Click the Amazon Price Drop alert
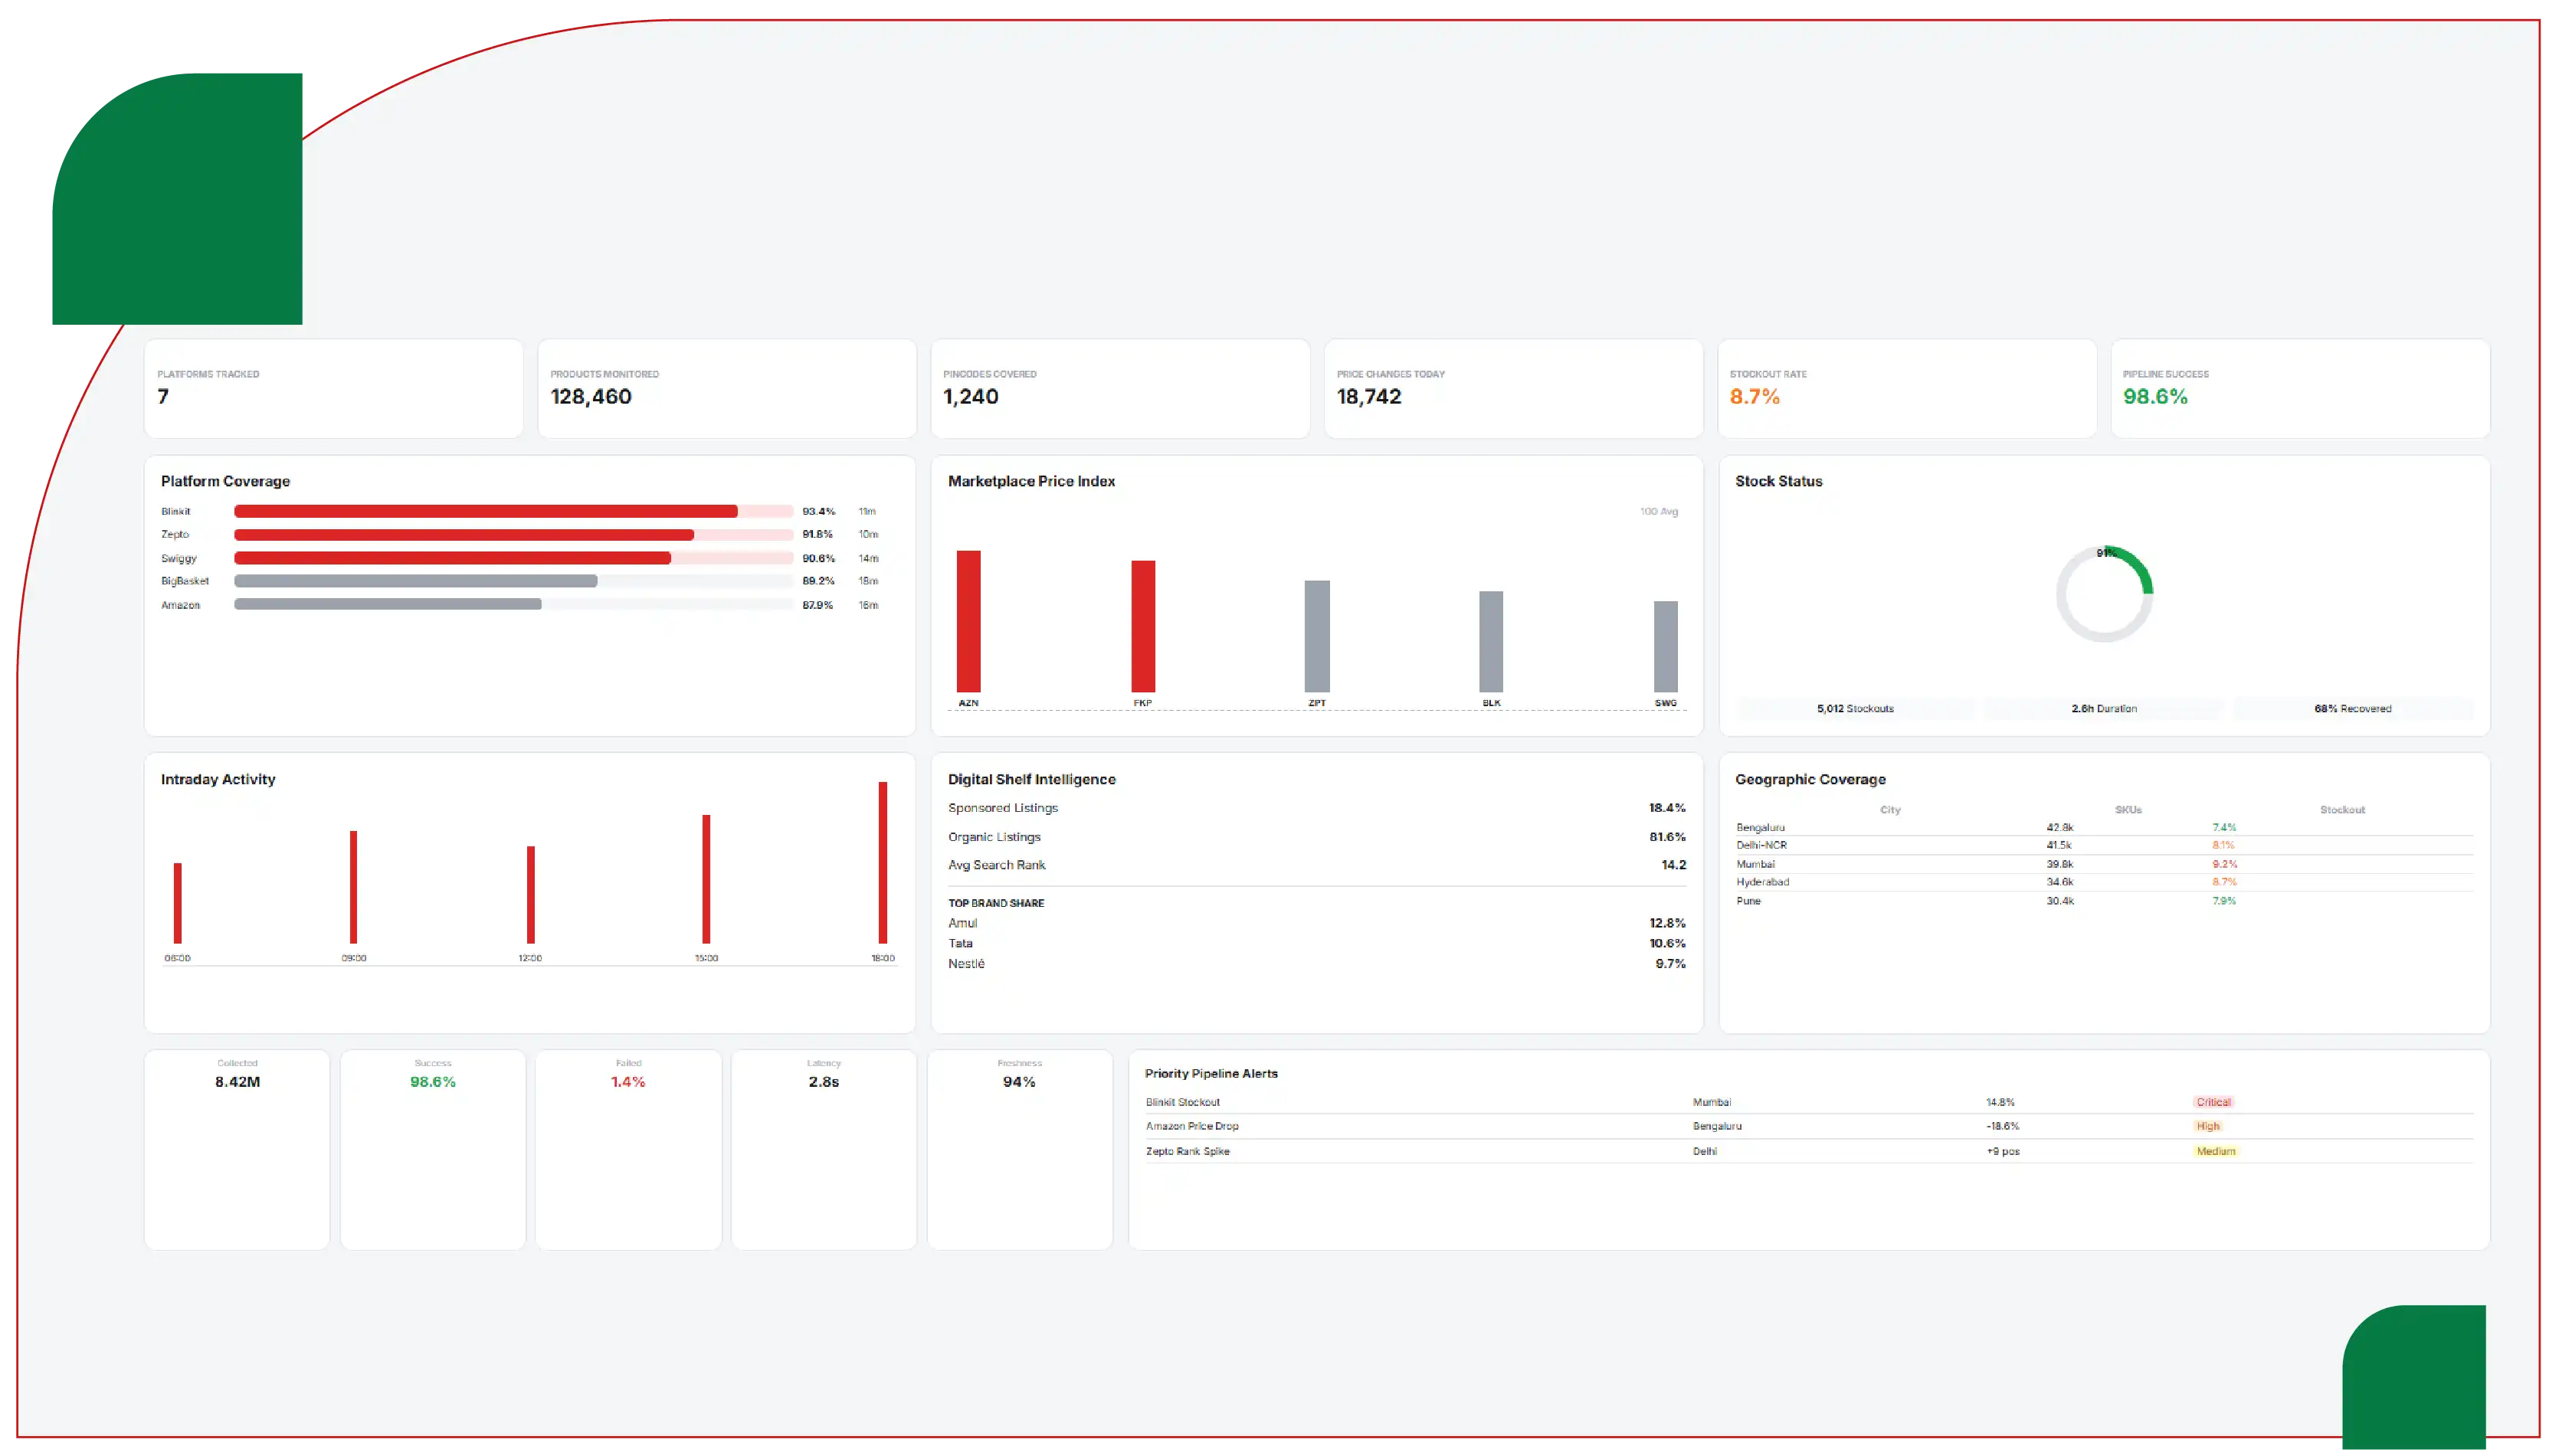The height and width of the screenshot is (1456, 2559). [1808, 1126]
